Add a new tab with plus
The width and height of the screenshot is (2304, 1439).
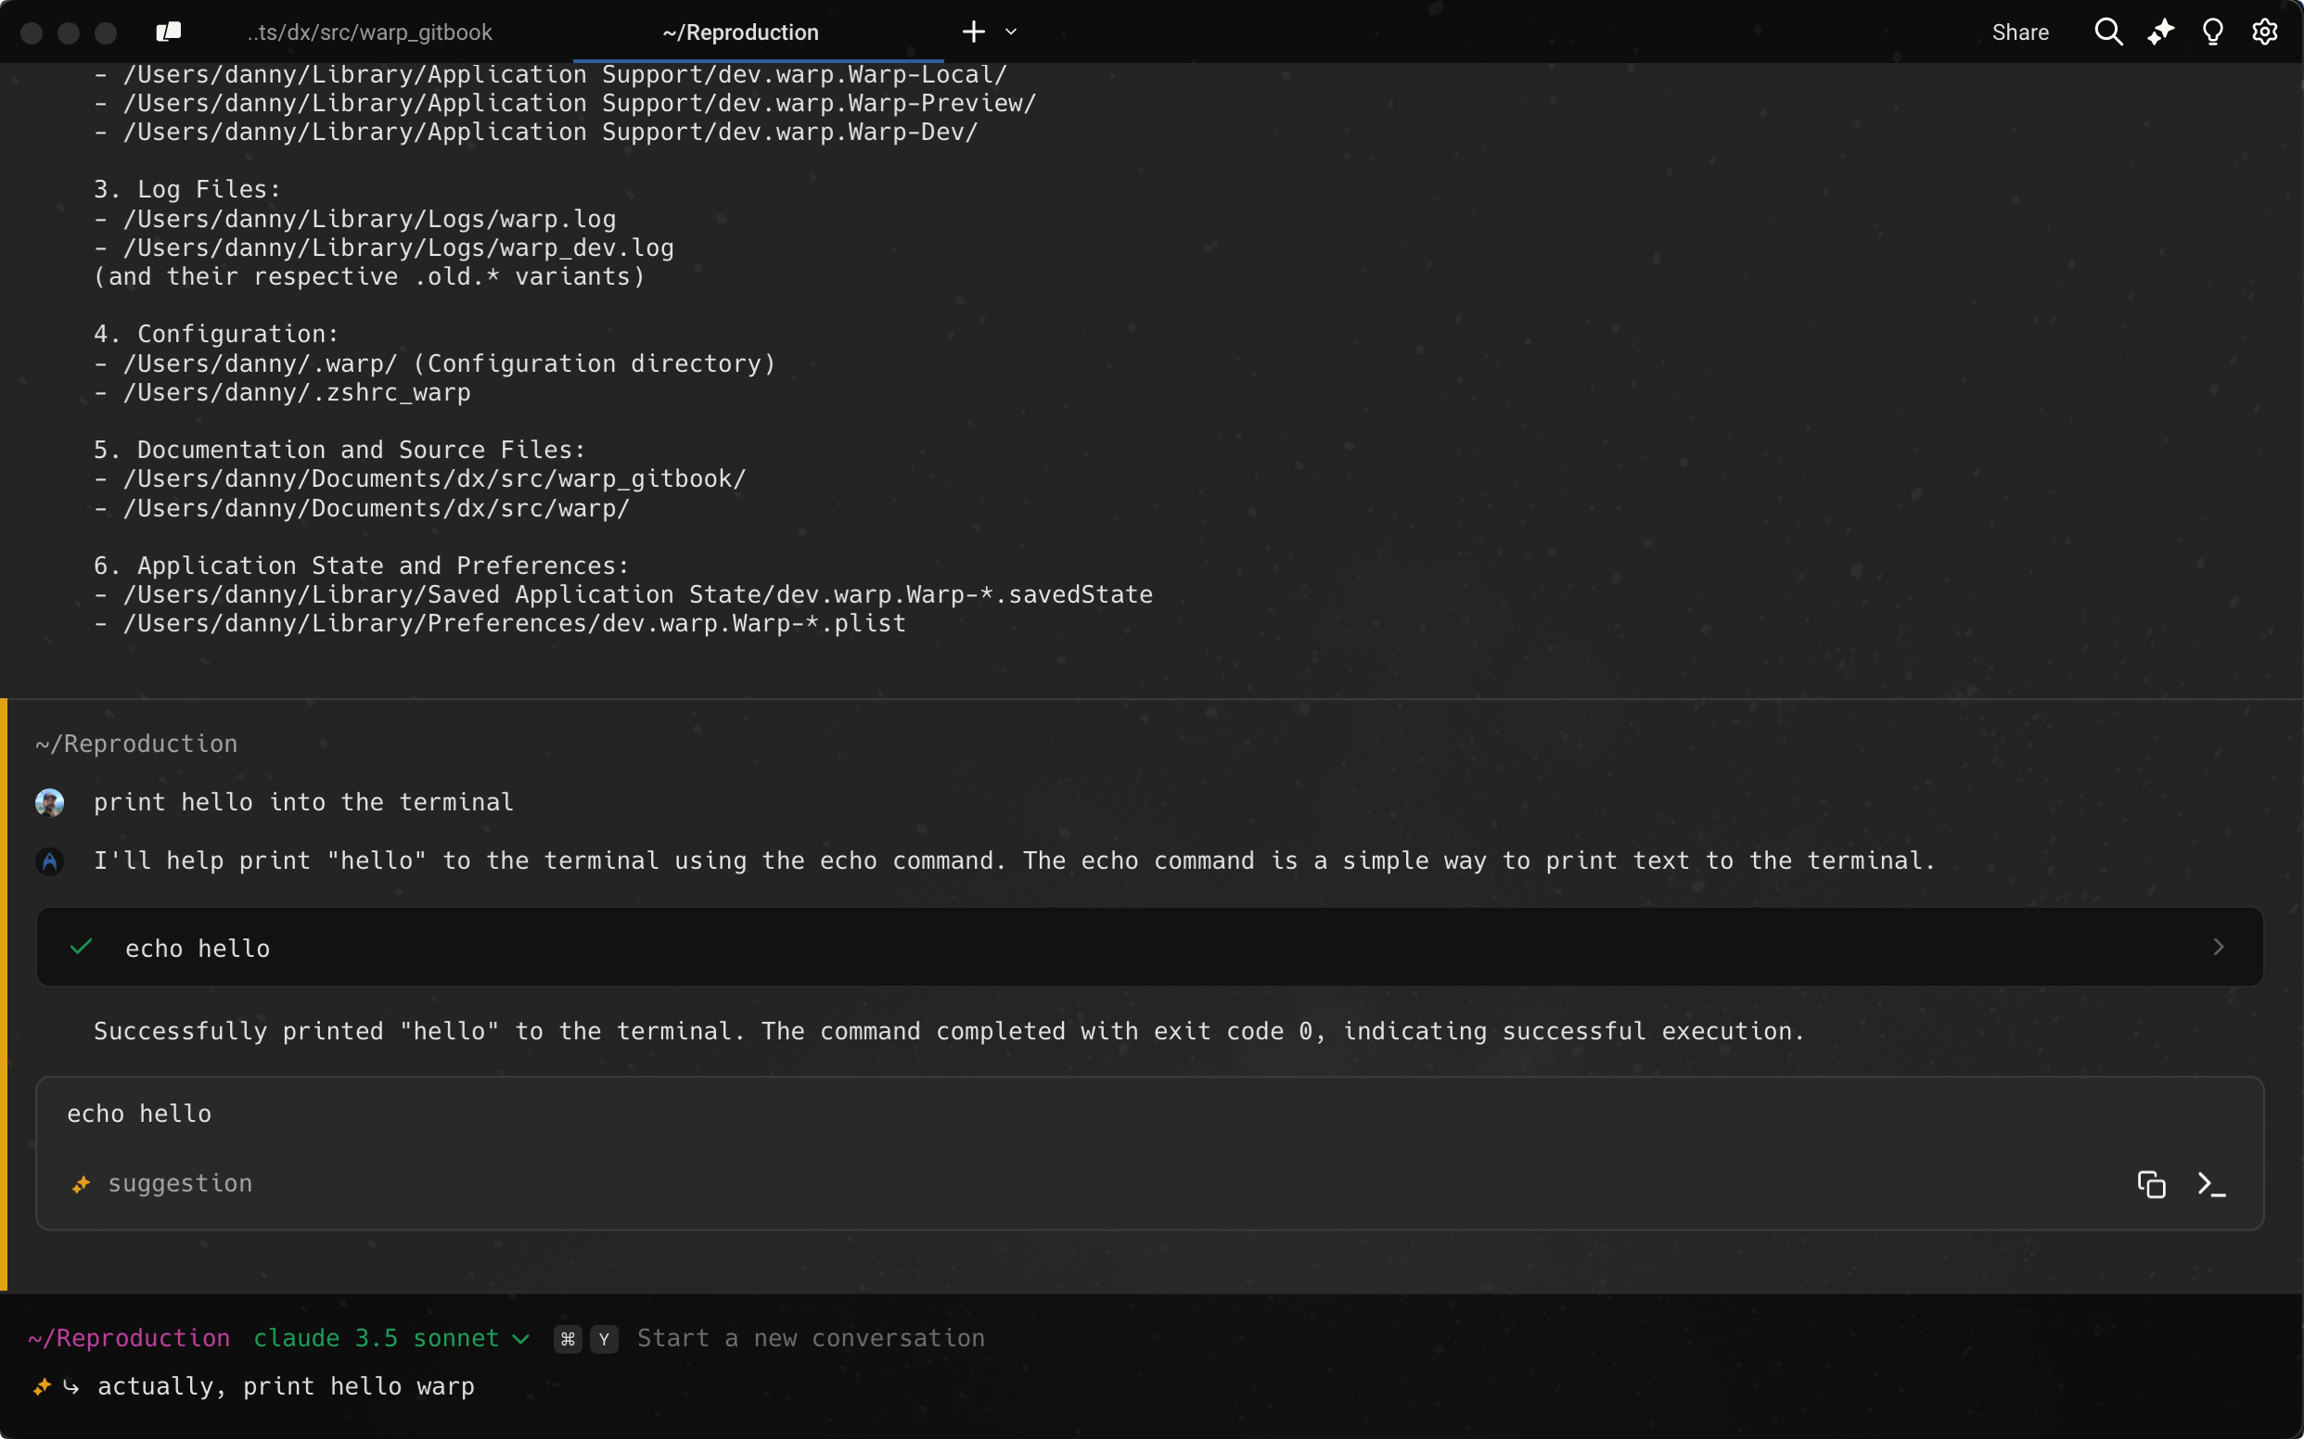coord(973,32)
